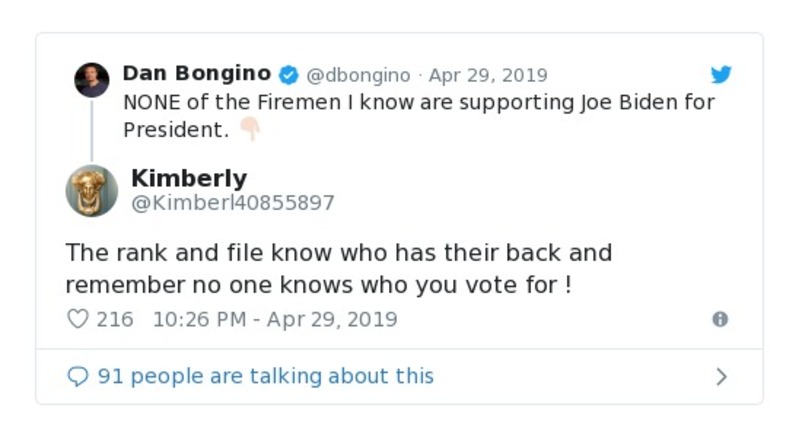Viewport: 799px width, 443px height.
Task: Click the blue verified badge
Action: (x=288, y=75)
